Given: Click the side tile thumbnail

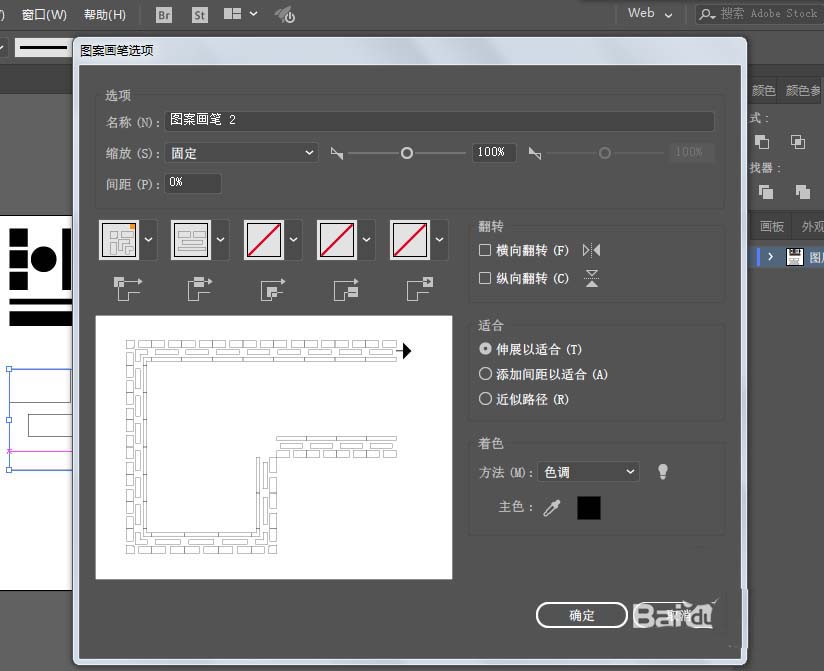Looking at the screenshot, I should click(191, 240).
